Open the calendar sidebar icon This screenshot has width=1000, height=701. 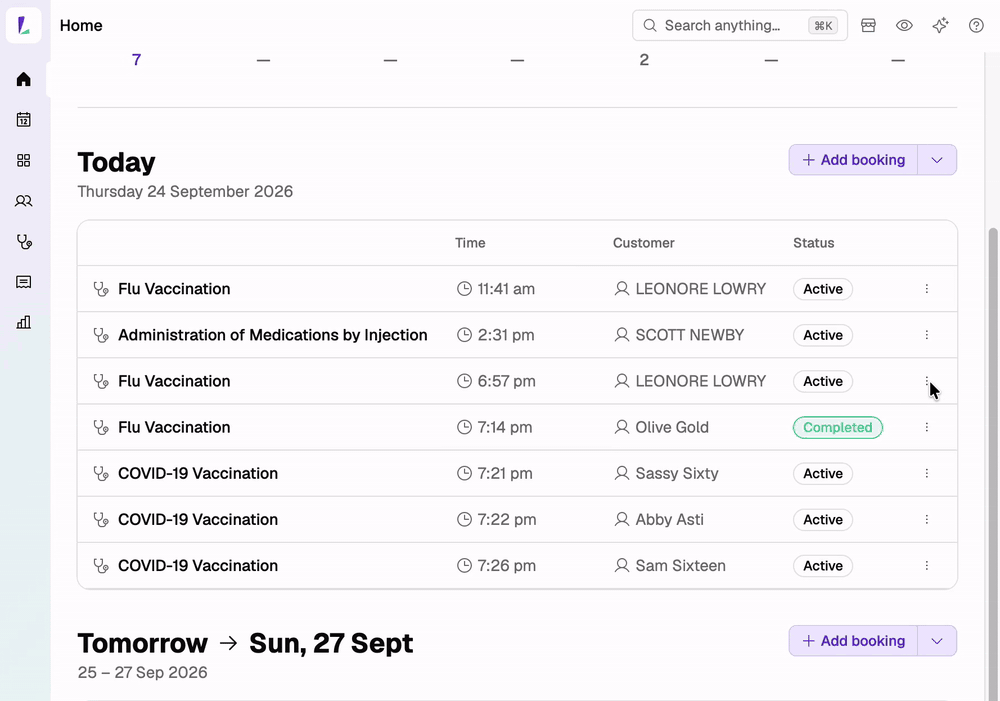tap(24, 120)
